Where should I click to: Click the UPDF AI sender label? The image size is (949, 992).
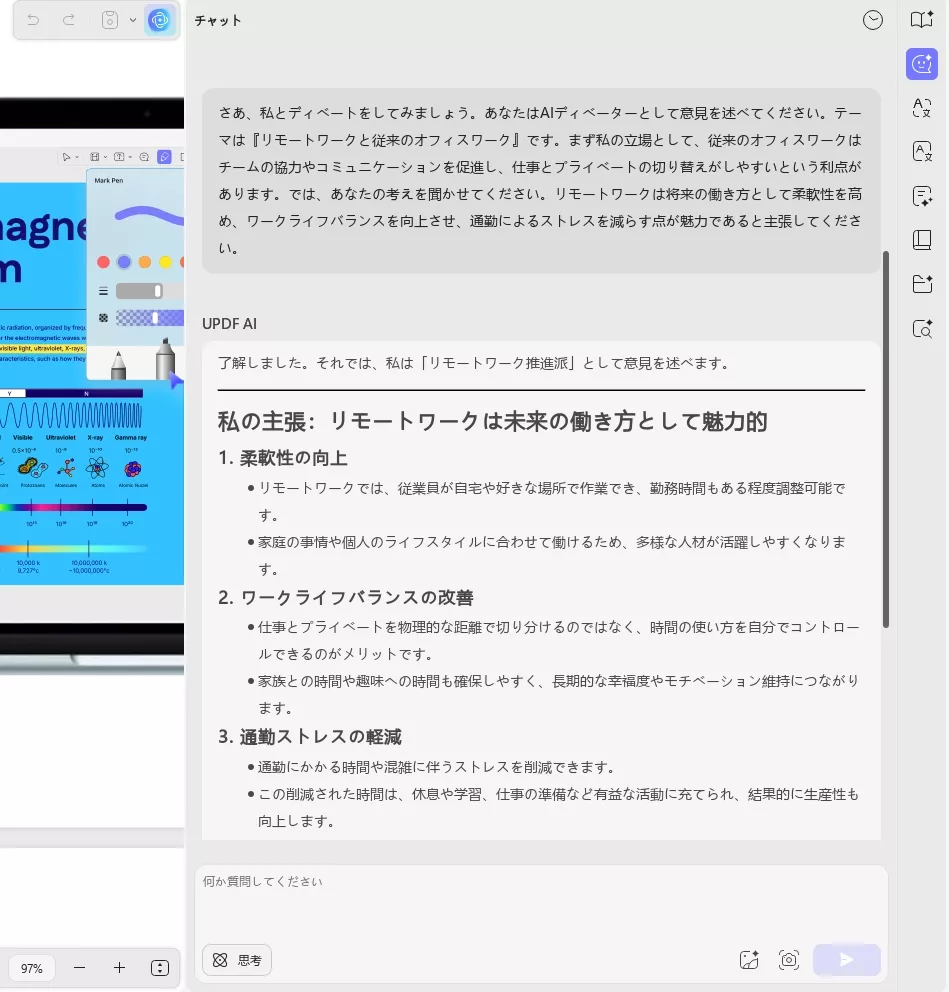[229, 323]
